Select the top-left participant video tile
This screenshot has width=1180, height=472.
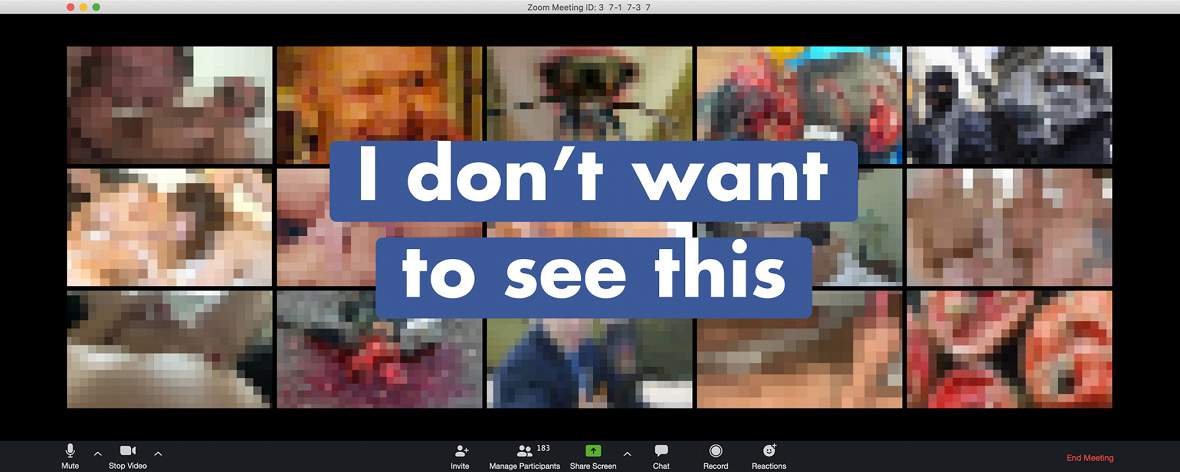(169, 105)
